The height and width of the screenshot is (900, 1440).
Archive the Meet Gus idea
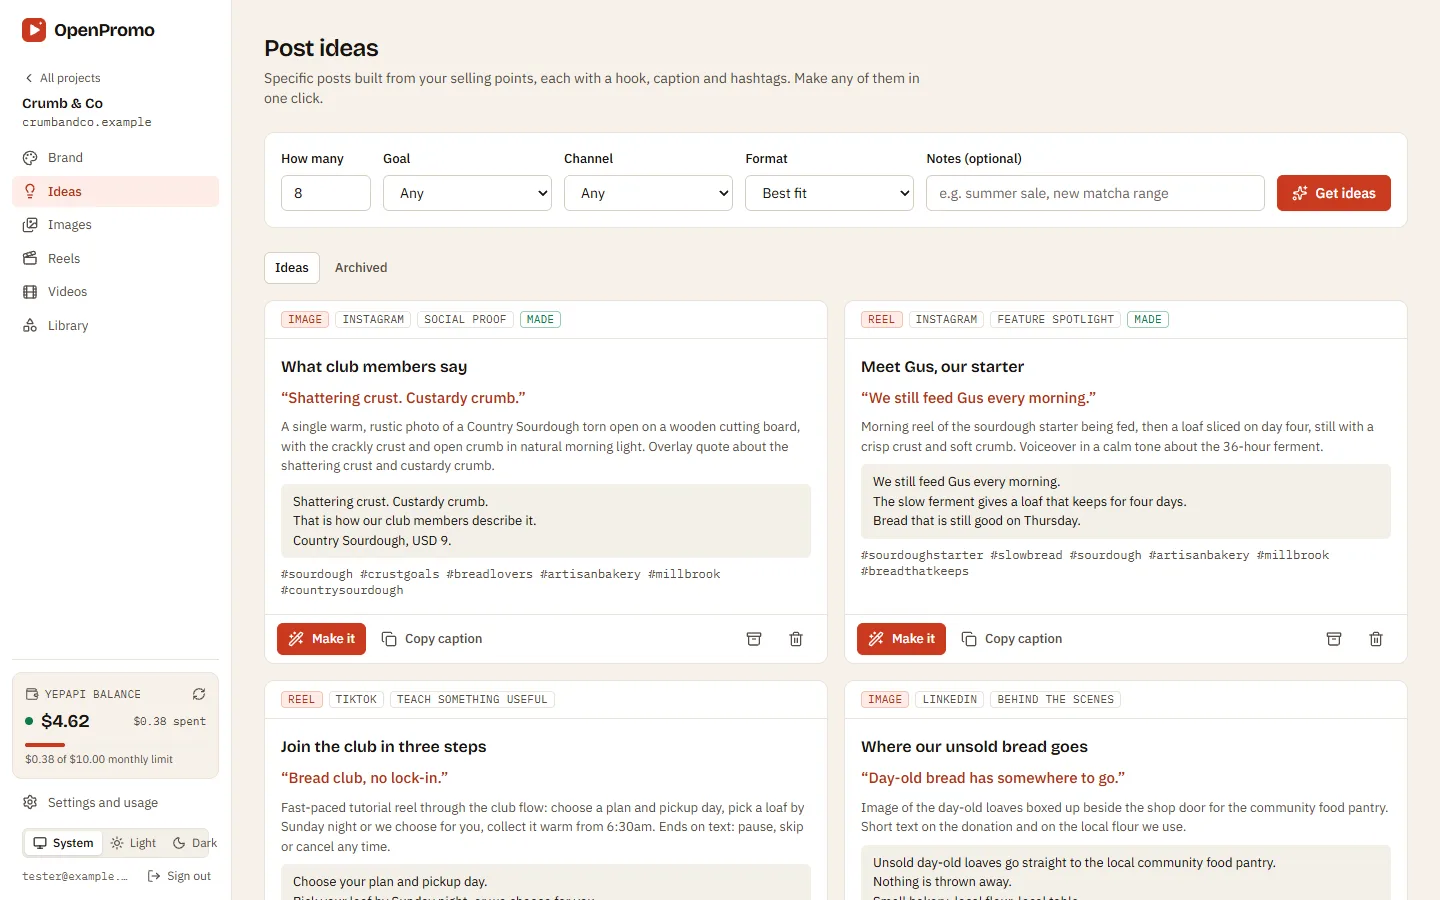coord(1334,639)
